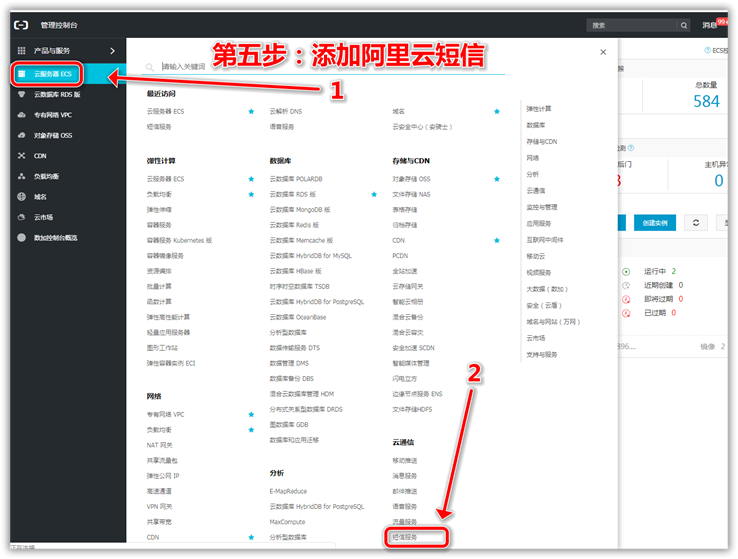Focus the 请输入关键词 product search field
738x559 pixels.
point(332,67)
